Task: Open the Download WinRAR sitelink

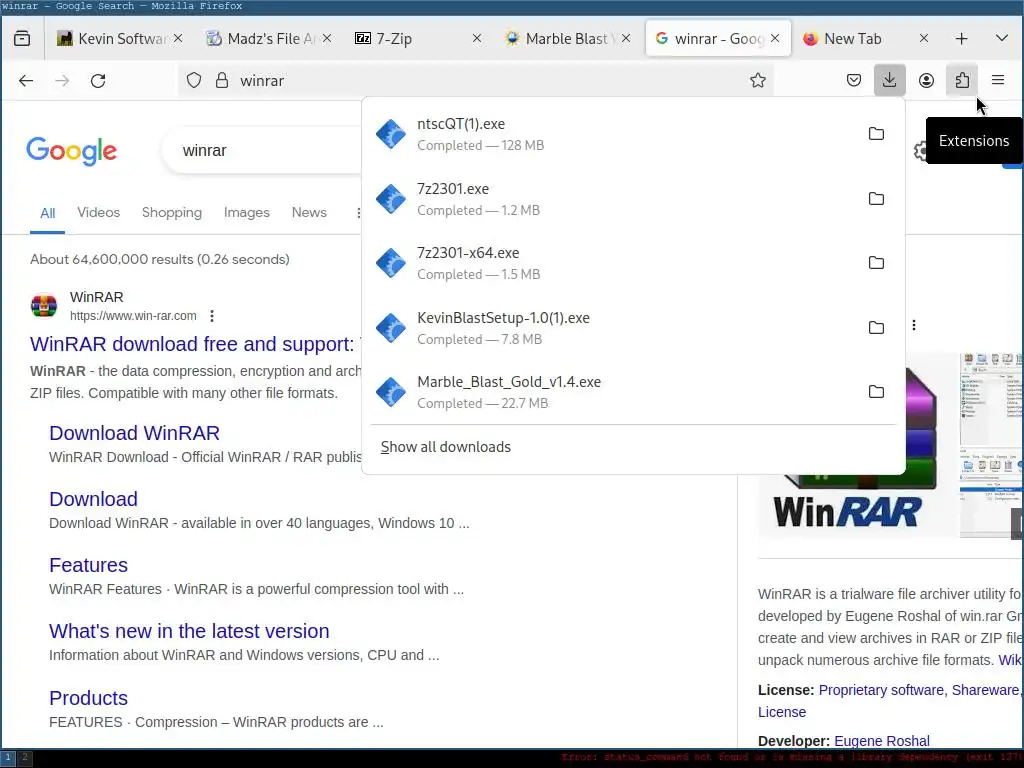Action: [135, 433]
